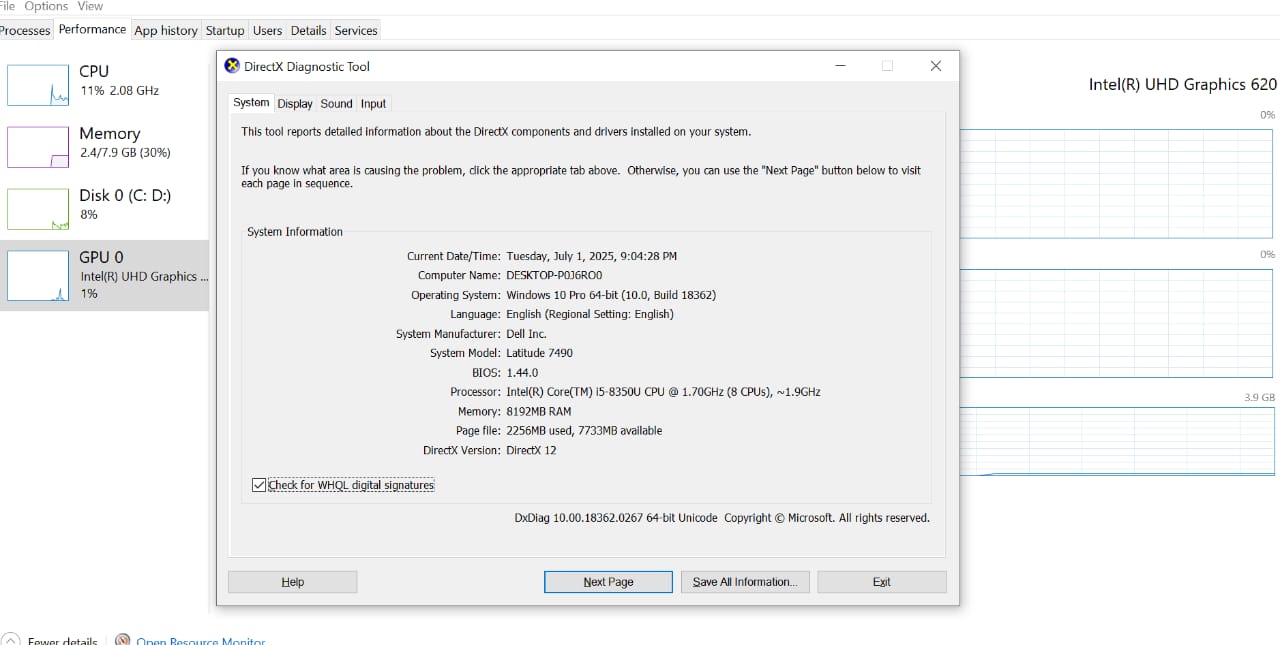This screenshot has height=645, width=1280.
Task: Select CPU in the performance sidebar
Action: point(104,85)
